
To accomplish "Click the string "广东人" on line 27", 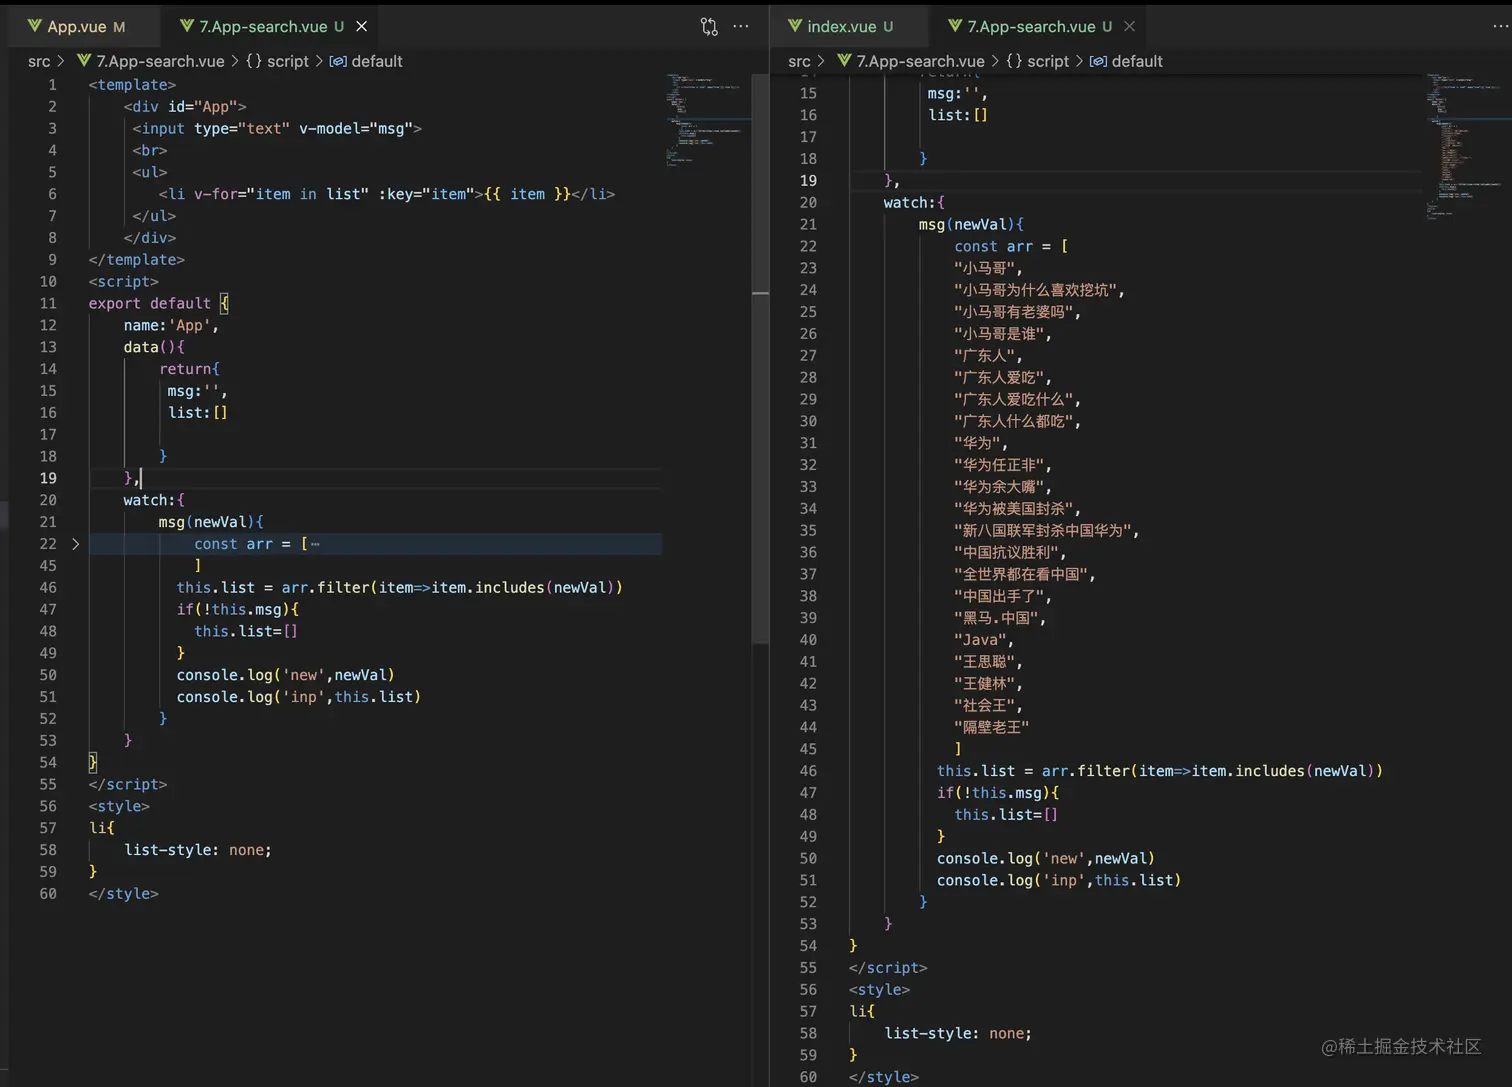I will 984,356.
